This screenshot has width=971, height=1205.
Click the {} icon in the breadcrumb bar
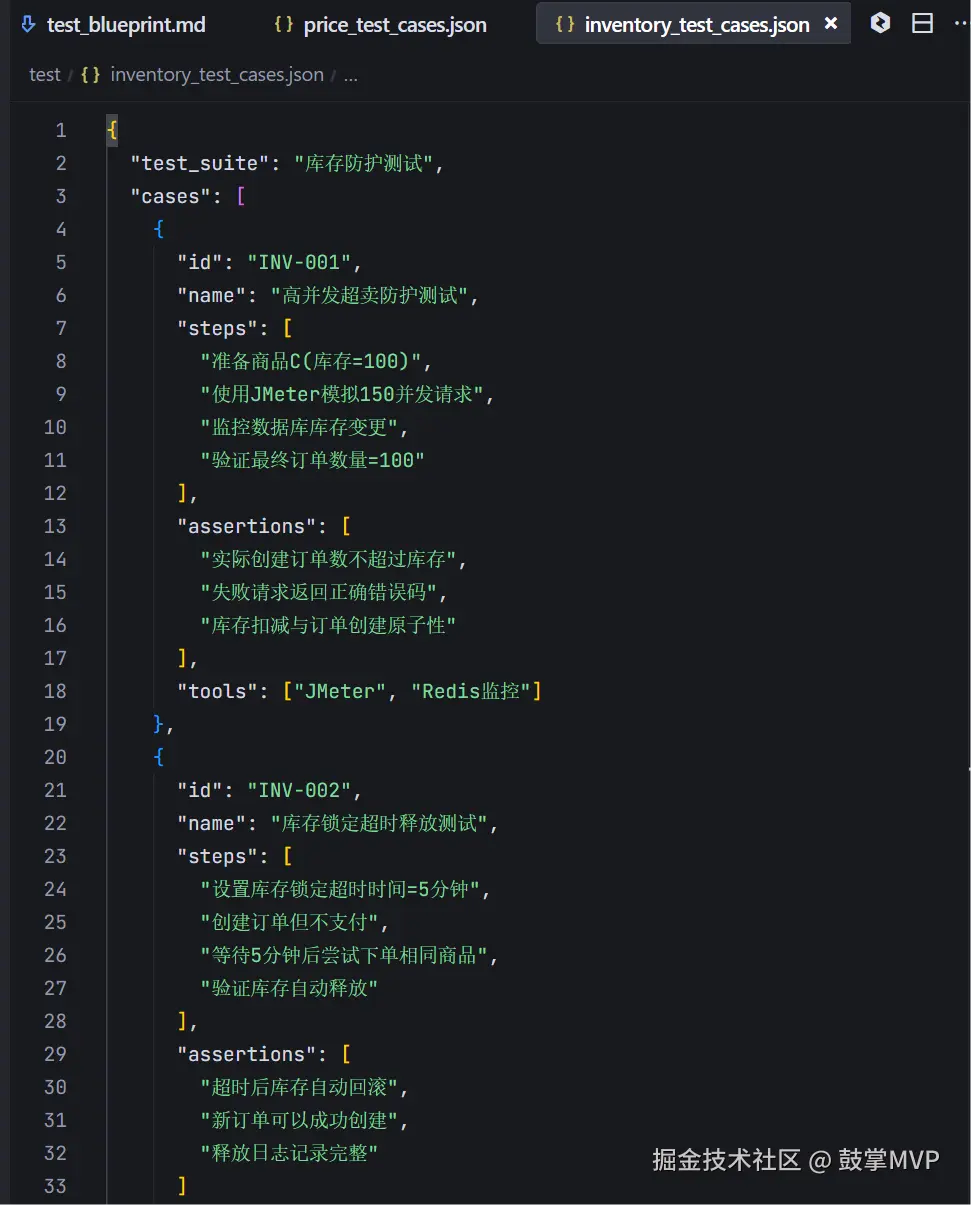pyautogui.click(x=89, y=74)
